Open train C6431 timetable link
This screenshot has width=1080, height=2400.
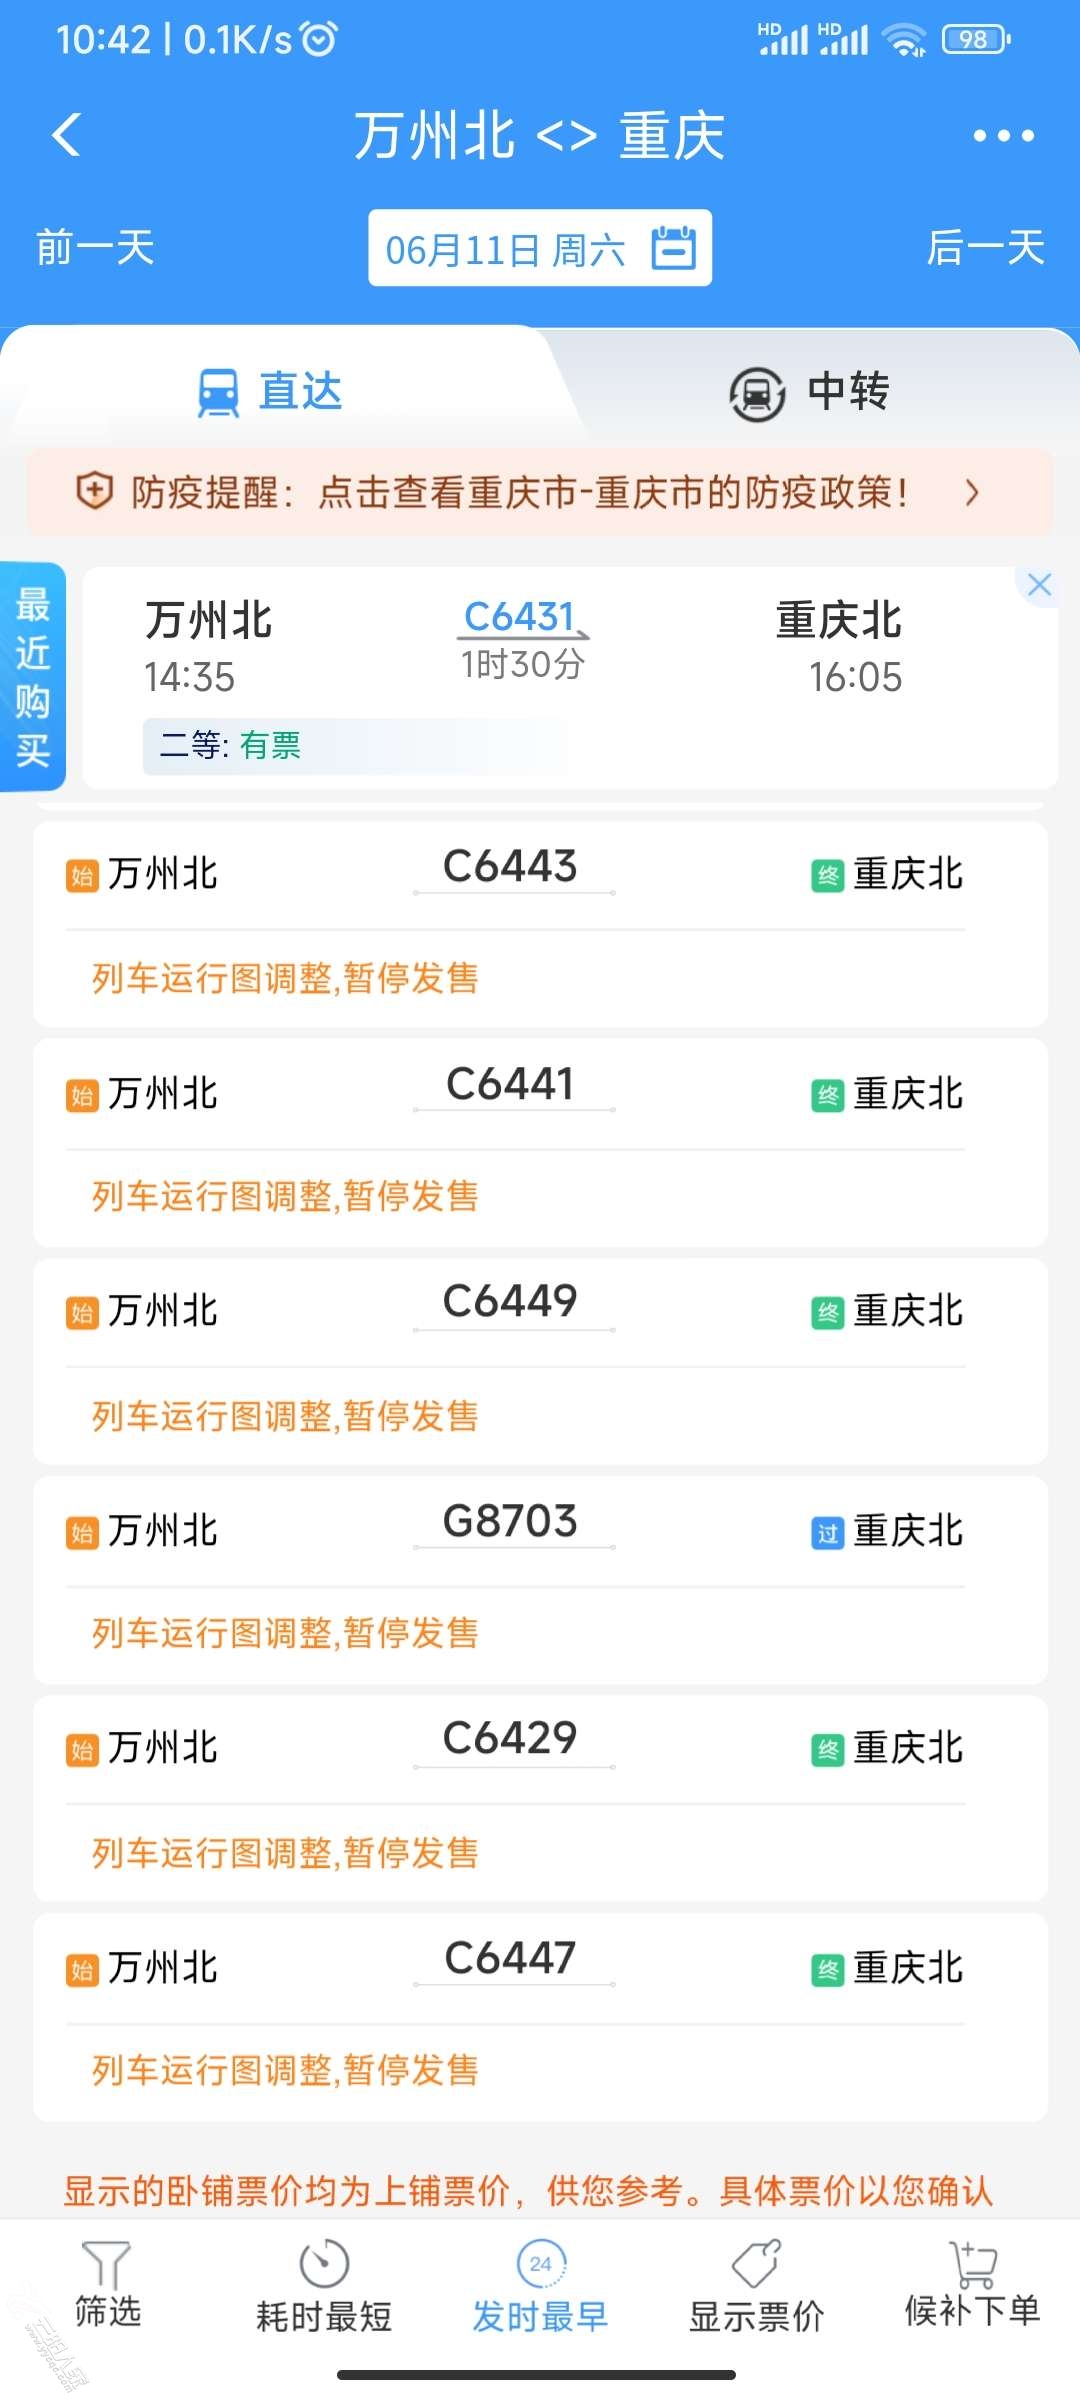tap(521, 617)
